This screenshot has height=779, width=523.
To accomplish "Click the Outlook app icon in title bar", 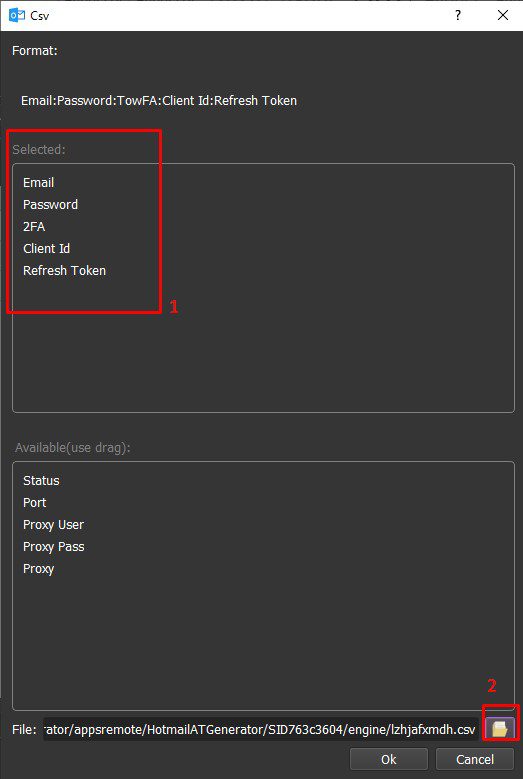I will point(16,15).
